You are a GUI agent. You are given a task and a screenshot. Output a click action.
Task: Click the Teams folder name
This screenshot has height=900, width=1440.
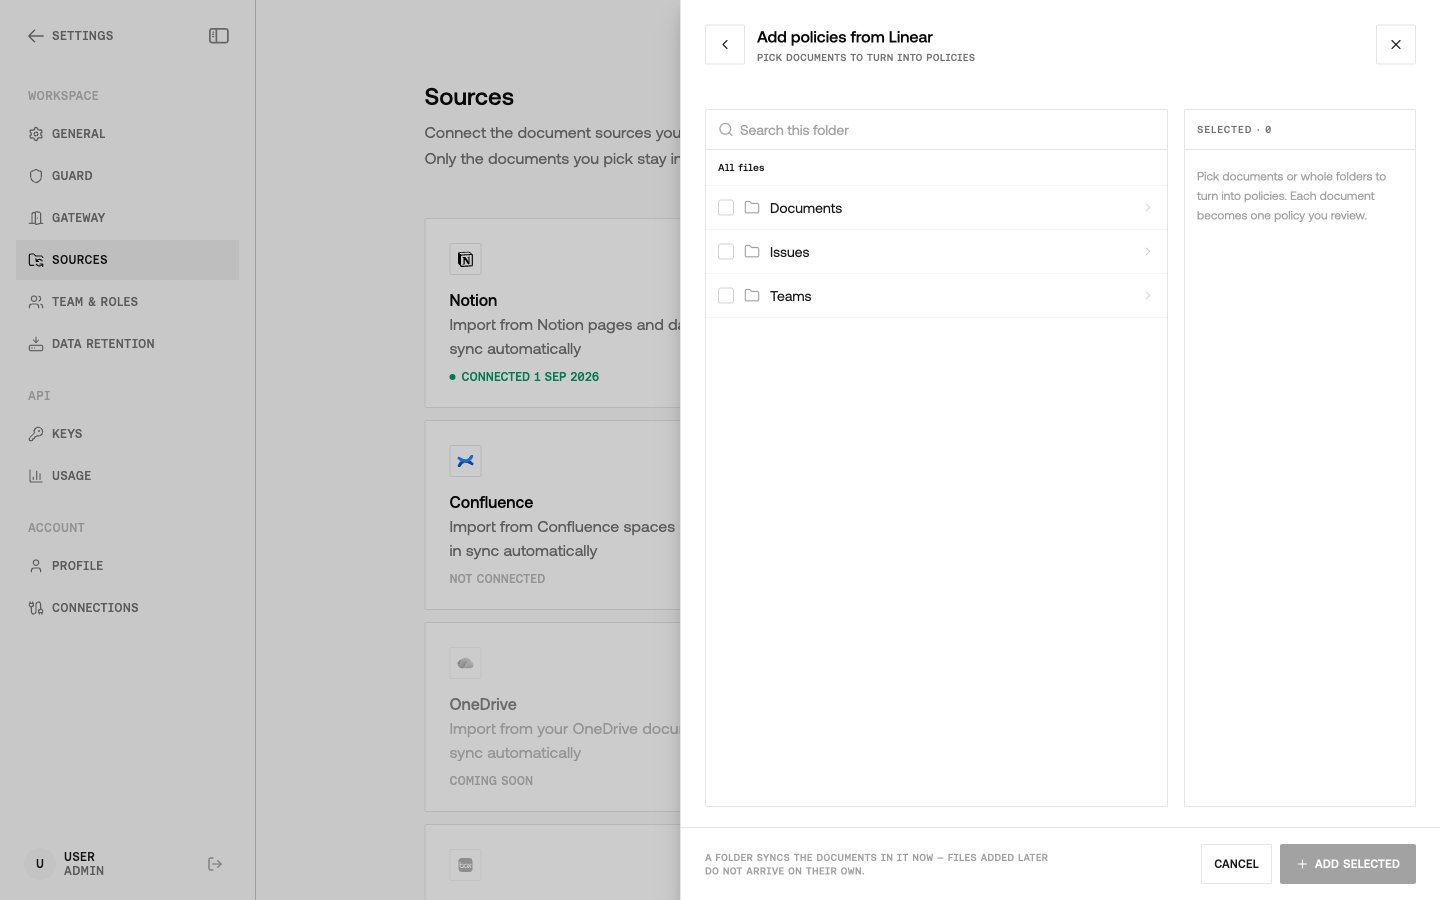pos(790,296)
